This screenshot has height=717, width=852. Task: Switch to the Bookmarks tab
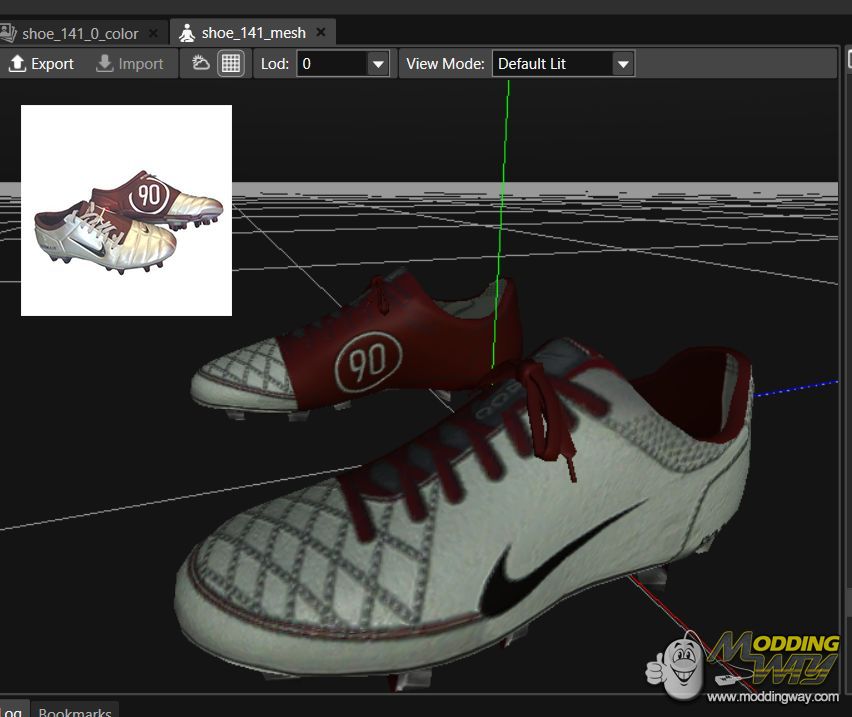click(75, 710)
